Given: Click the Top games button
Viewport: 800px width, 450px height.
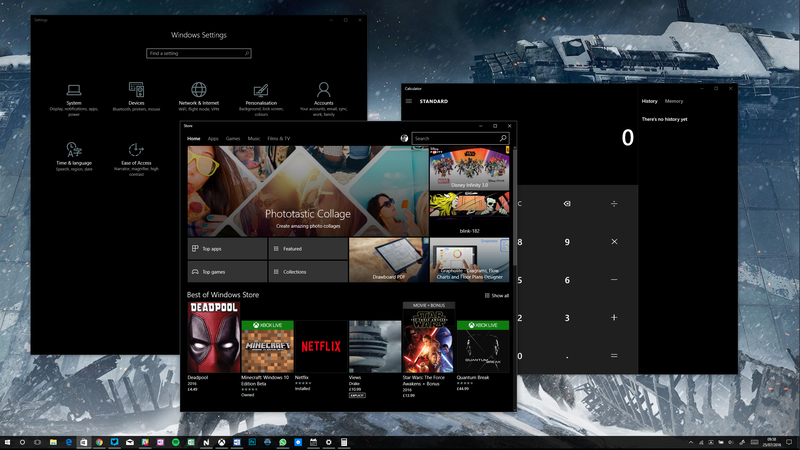Looking at the screenshot, I should pyautogui.click(x=227, y=272).
